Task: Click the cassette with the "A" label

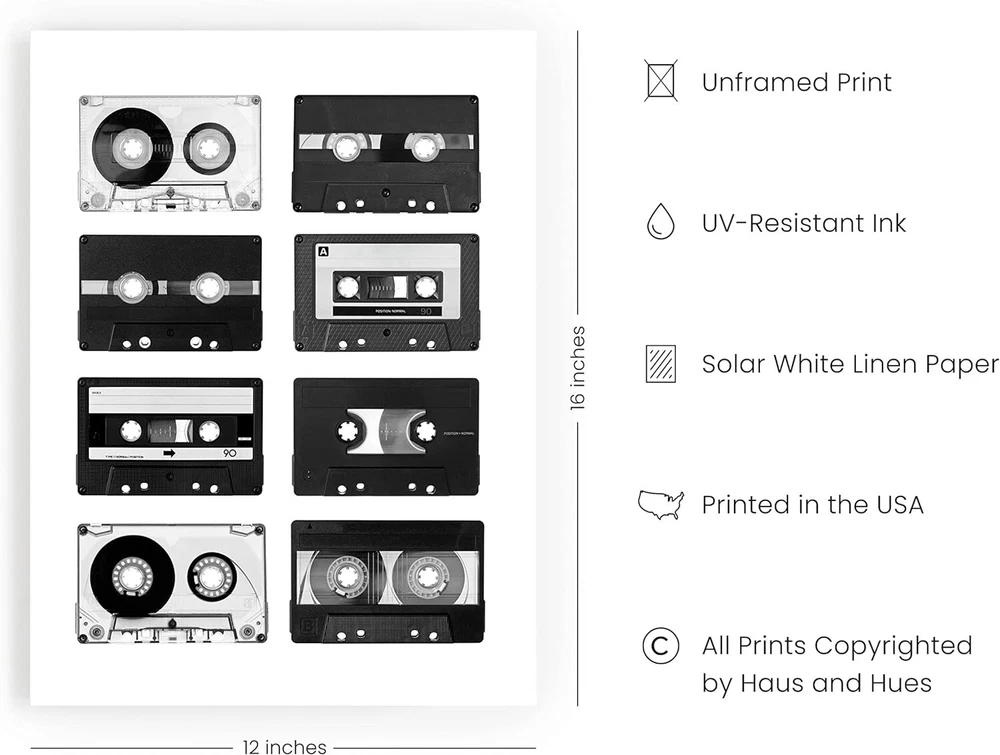Action: [386, 292]
